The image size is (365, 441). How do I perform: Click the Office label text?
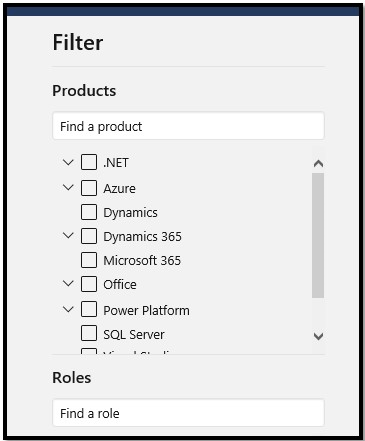click(120, 285)
